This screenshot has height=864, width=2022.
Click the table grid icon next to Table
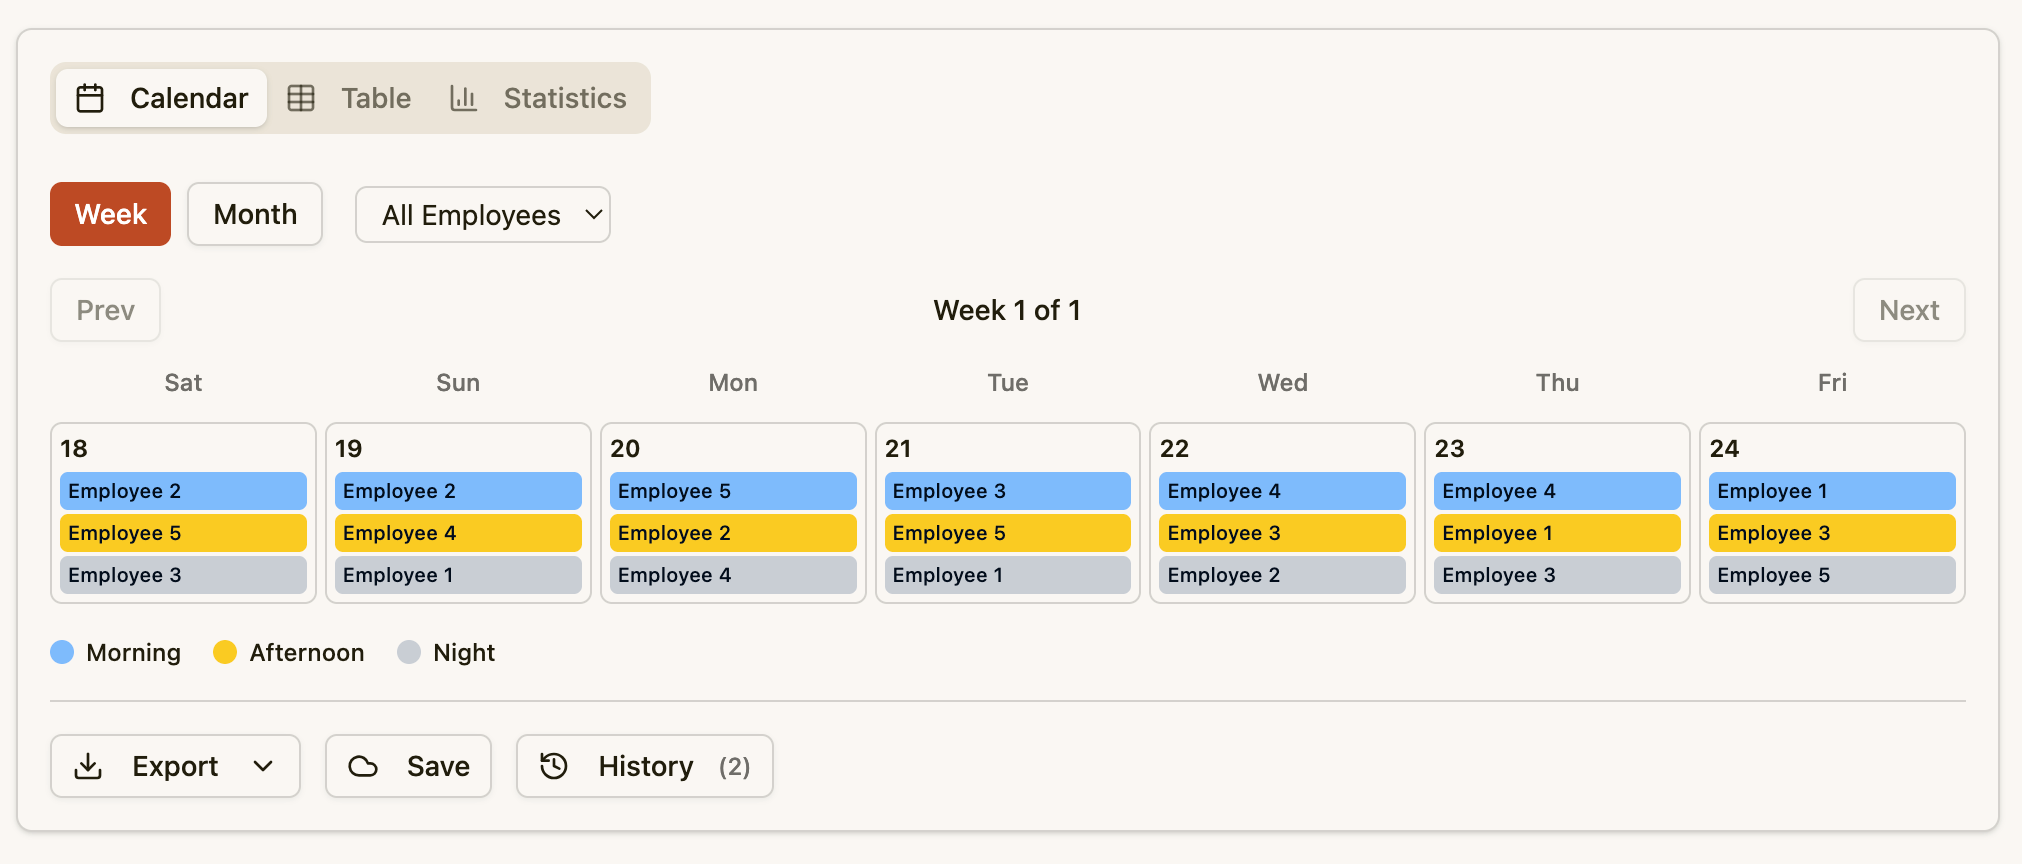301,97
